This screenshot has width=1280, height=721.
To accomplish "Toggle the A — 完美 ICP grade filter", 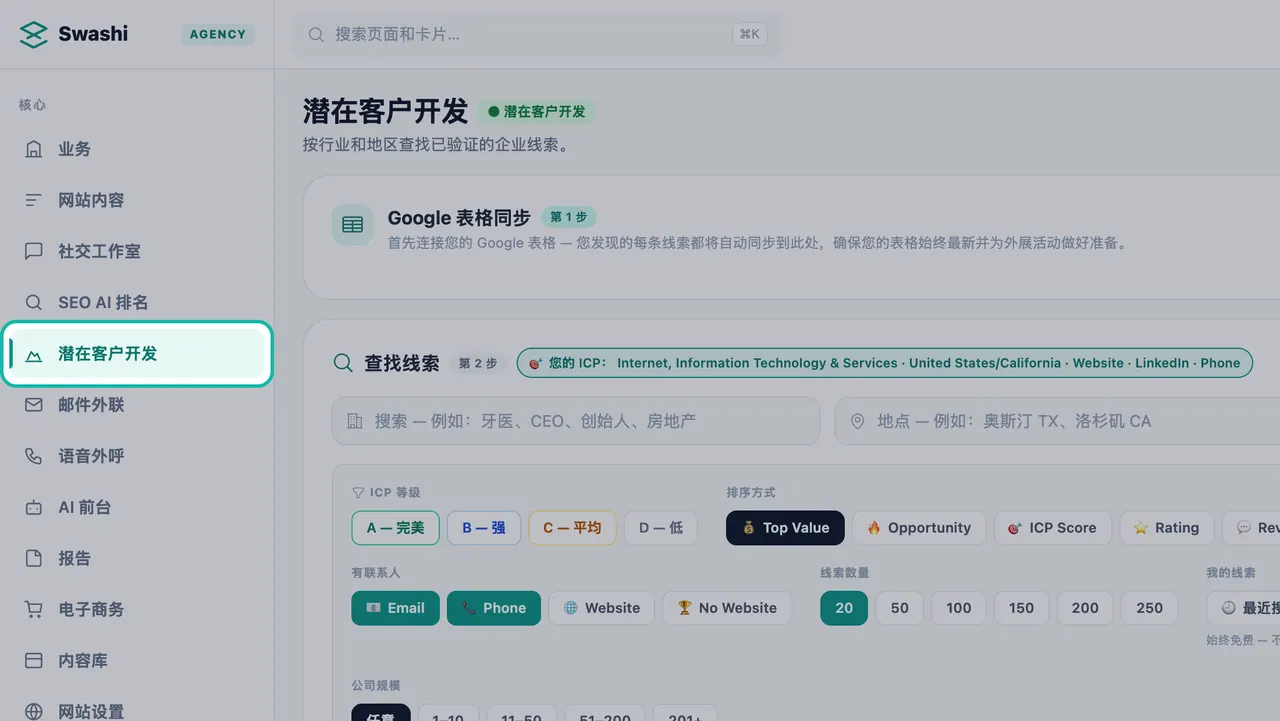I will [x=395, y=528].
